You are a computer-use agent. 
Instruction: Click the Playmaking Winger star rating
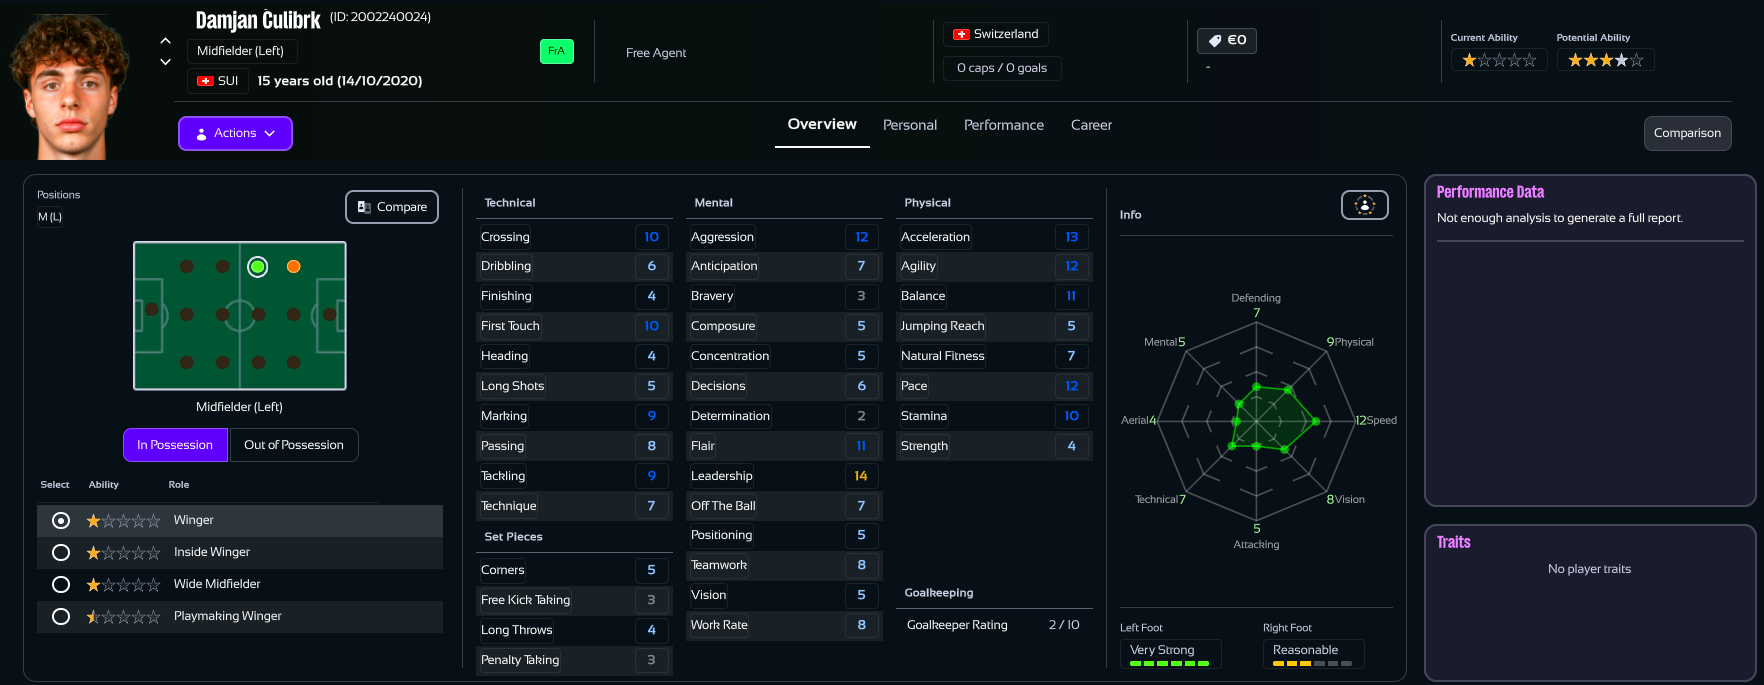[x=123, y=617]
